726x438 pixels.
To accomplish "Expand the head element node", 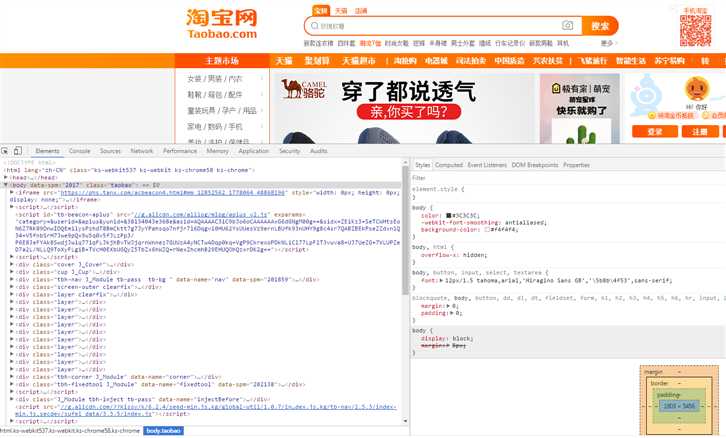I will 6,177.
